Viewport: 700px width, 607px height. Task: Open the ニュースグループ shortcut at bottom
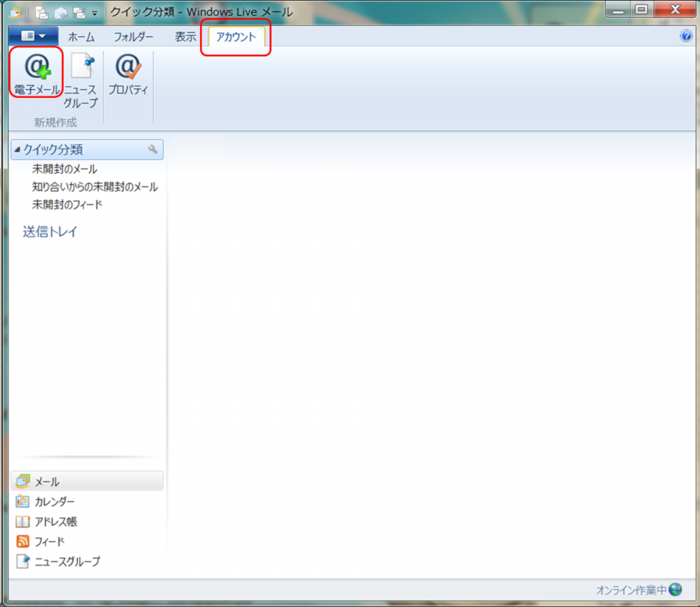click(x=58, y=561)
